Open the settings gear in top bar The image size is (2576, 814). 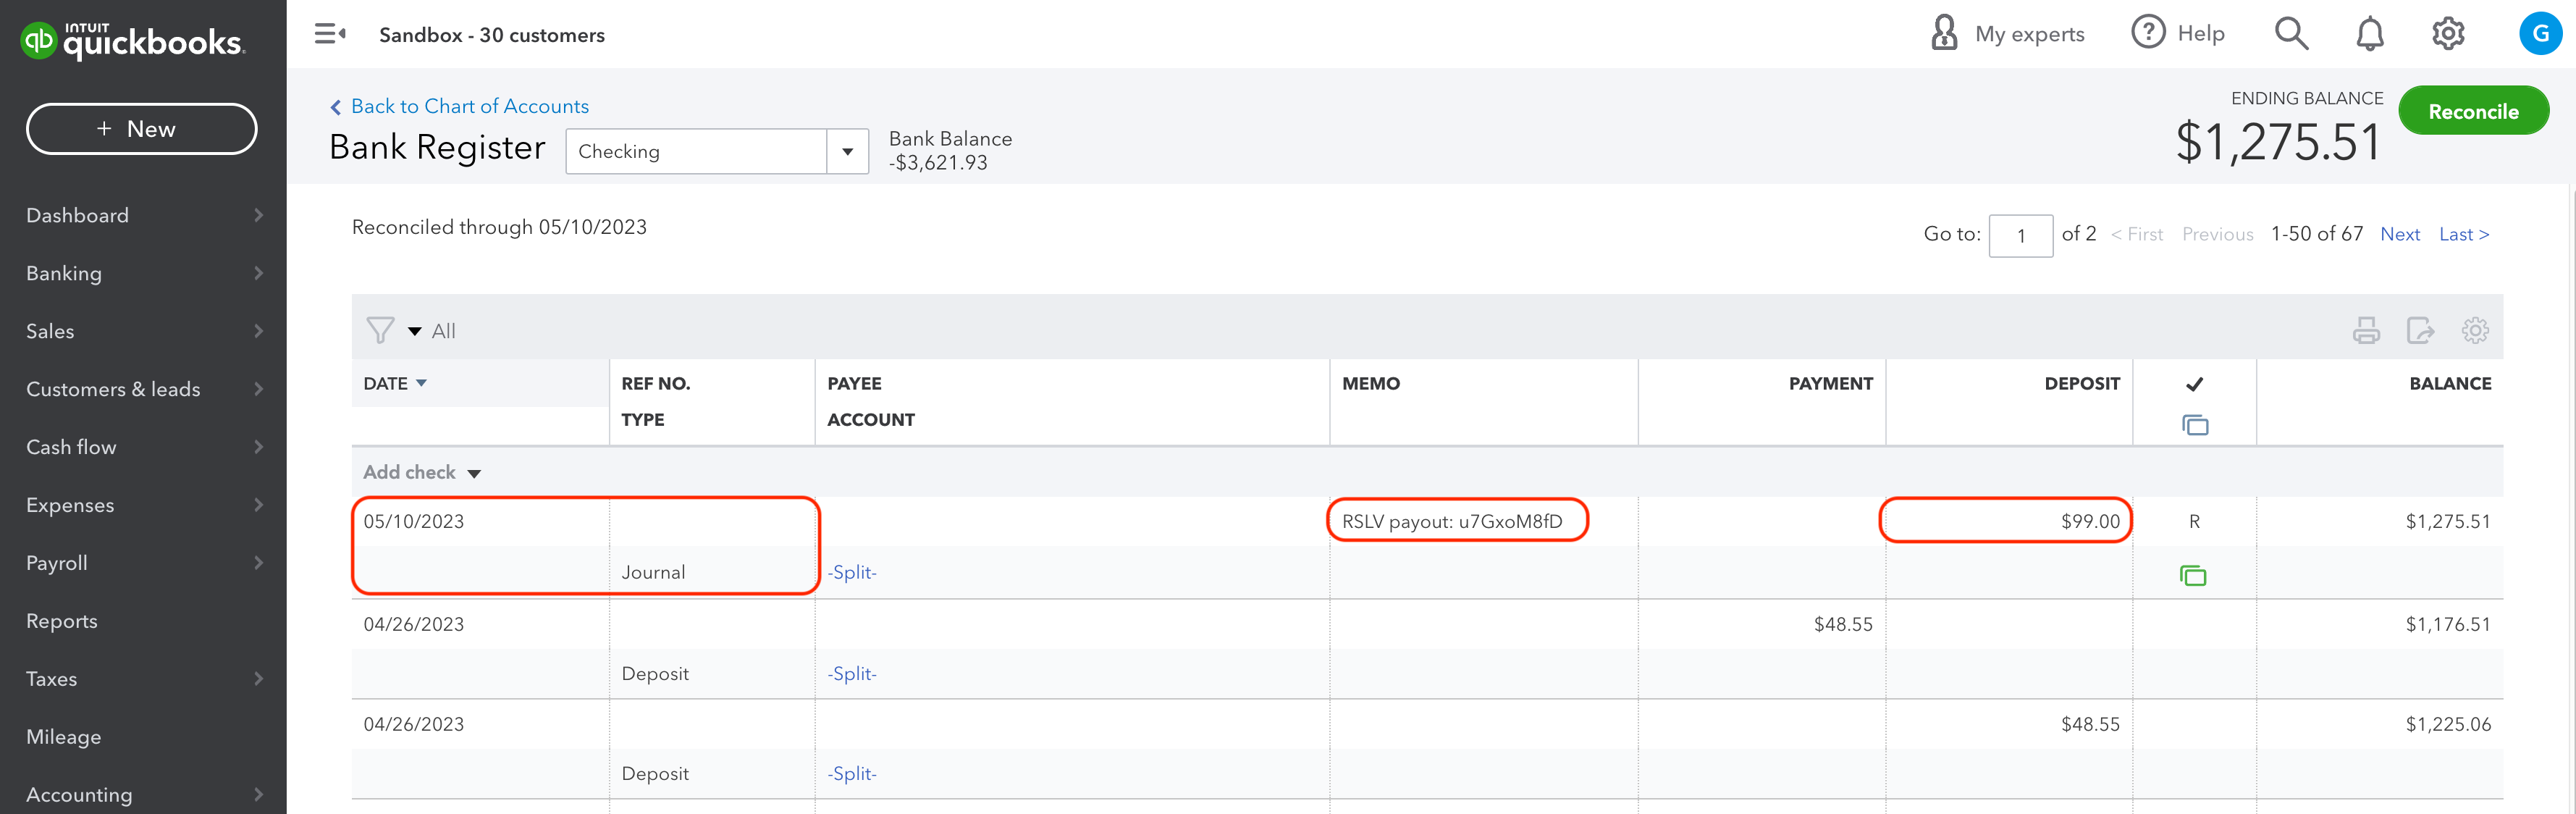point(2447,34)
